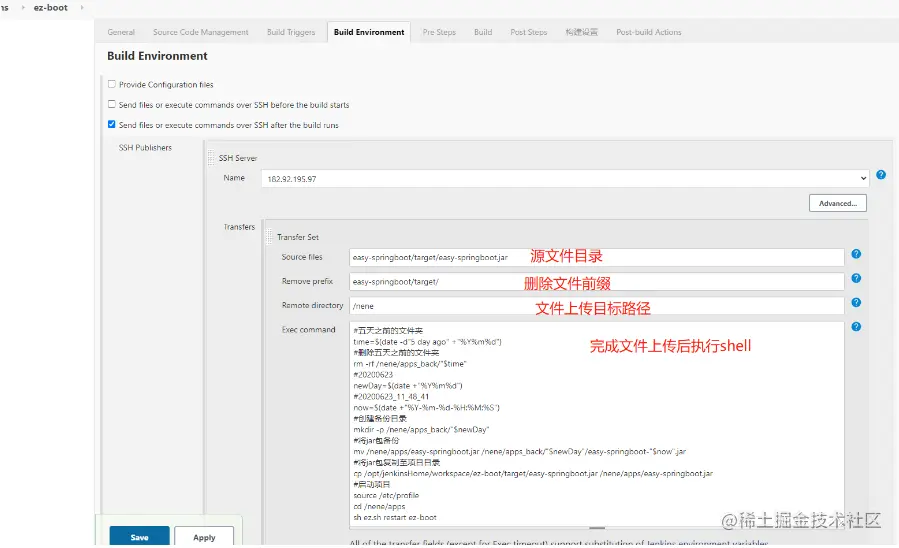Image resolution: width=899 pixels, height=548 pixels.
Task: Open the SSH Server Advanced settings
Action: point(838,203)
